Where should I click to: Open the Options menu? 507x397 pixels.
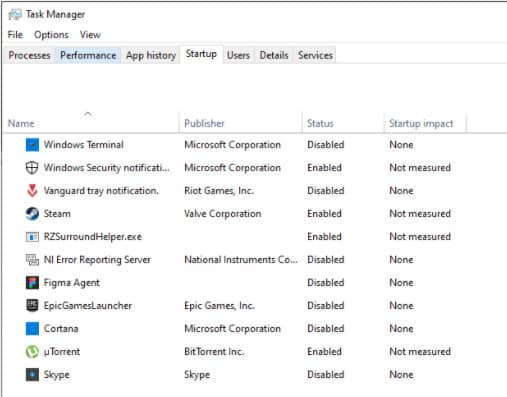51,35
